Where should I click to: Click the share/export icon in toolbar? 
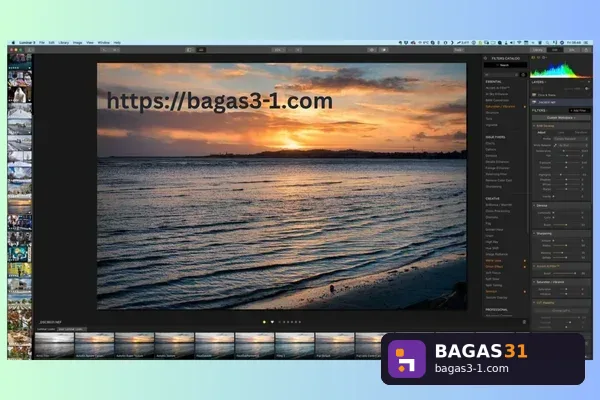tap(586, 50)
